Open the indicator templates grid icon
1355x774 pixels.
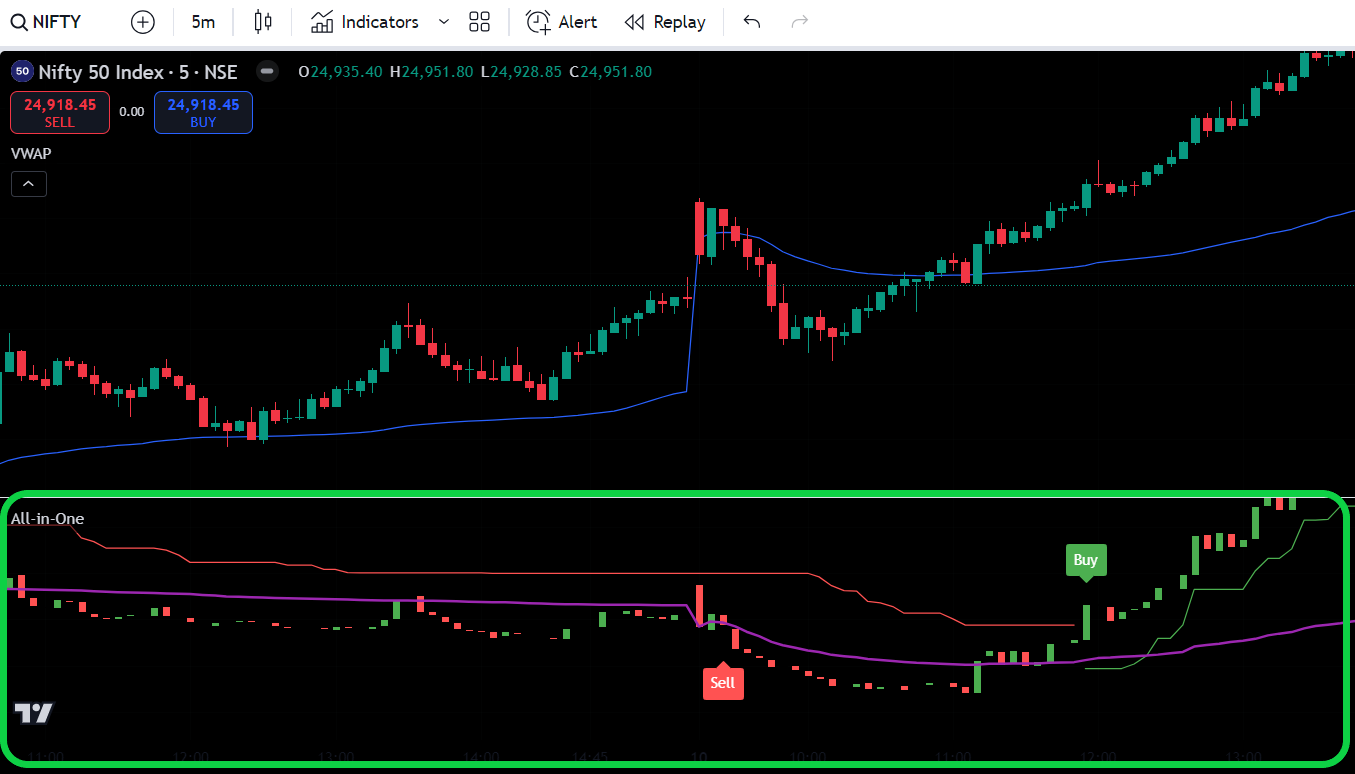pos(480,22)
